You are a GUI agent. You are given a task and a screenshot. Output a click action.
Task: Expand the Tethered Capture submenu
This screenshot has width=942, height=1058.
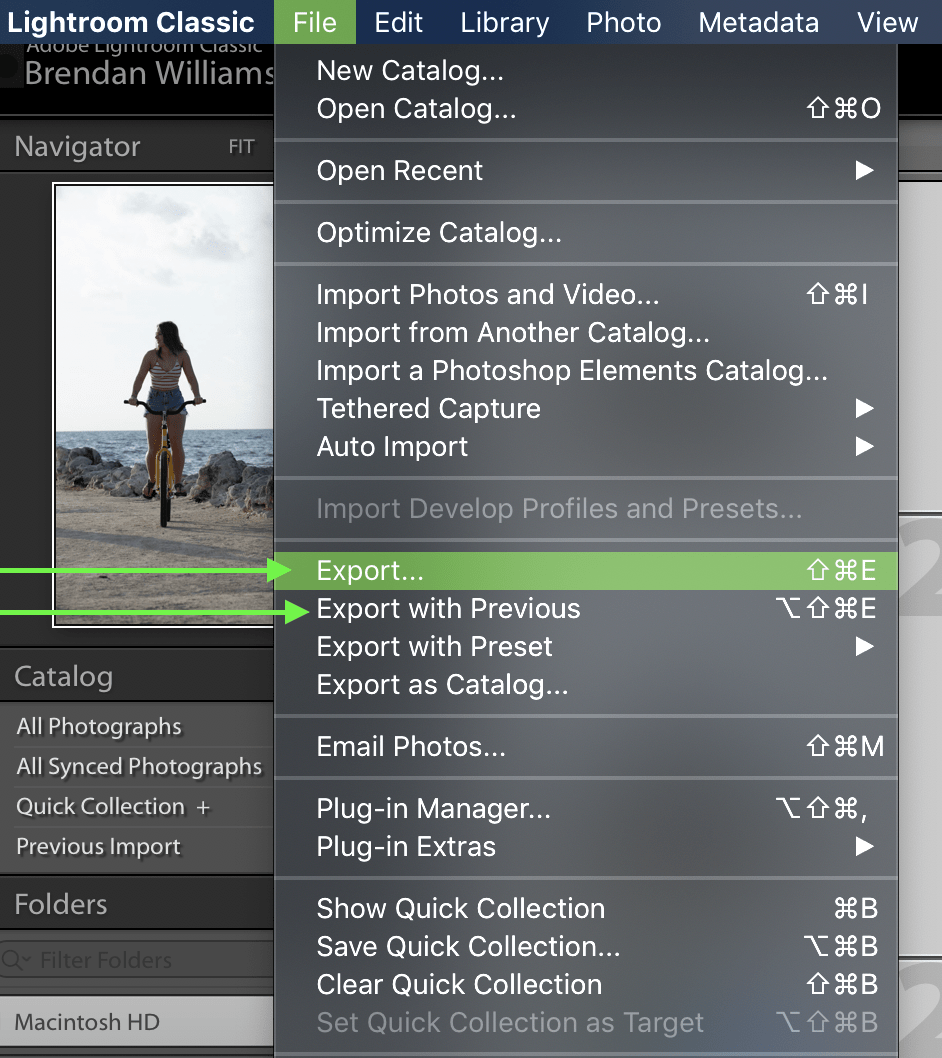click(x=586, y=408)
